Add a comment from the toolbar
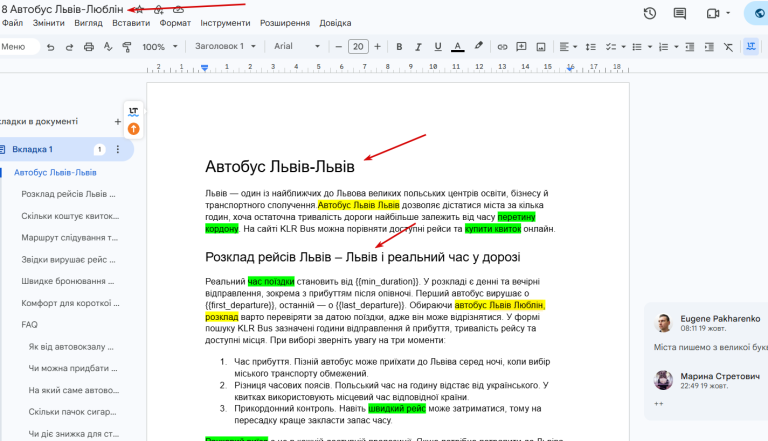The width and height of the screenshot is (768, 441). pyautogui.click(x=522, y=47)
